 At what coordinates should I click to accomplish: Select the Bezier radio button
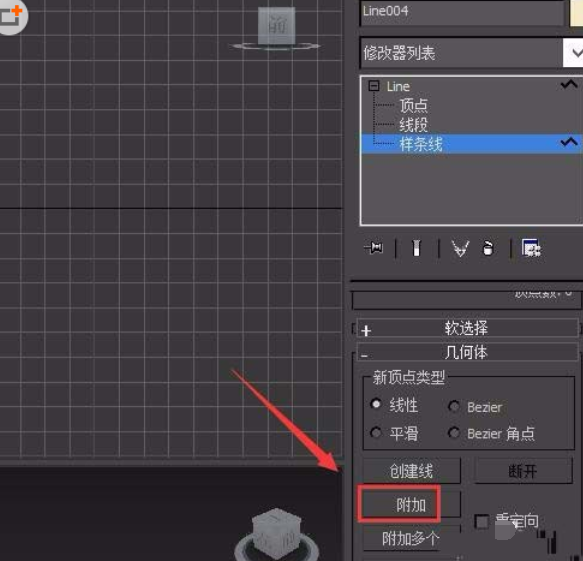[x=454, y=406]
